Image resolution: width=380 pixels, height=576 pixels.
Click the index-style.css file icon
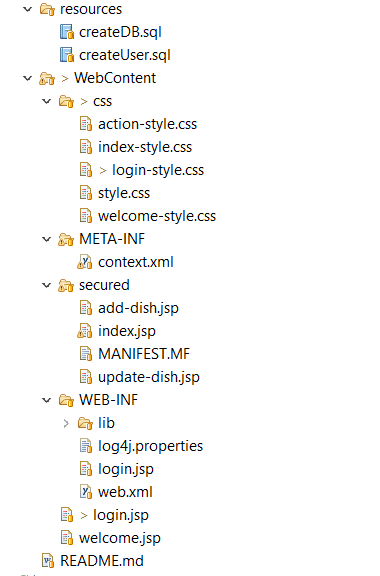tap(86, 147)
